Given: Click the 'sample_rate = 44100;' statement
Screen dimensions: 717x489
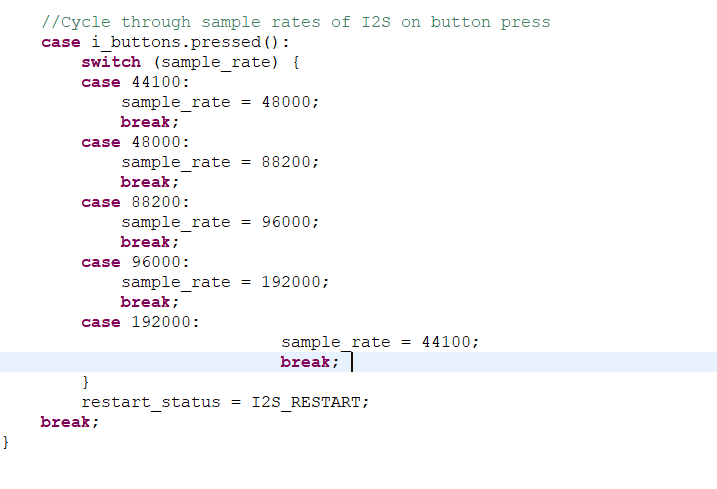Looking at the screenshot, I should [380, 342].
